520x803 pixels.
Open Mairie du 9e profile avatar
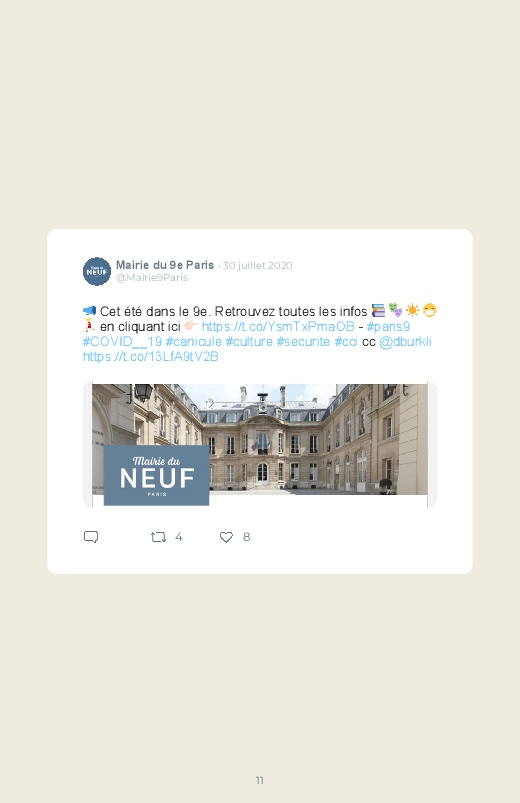[x=97, y=271]
